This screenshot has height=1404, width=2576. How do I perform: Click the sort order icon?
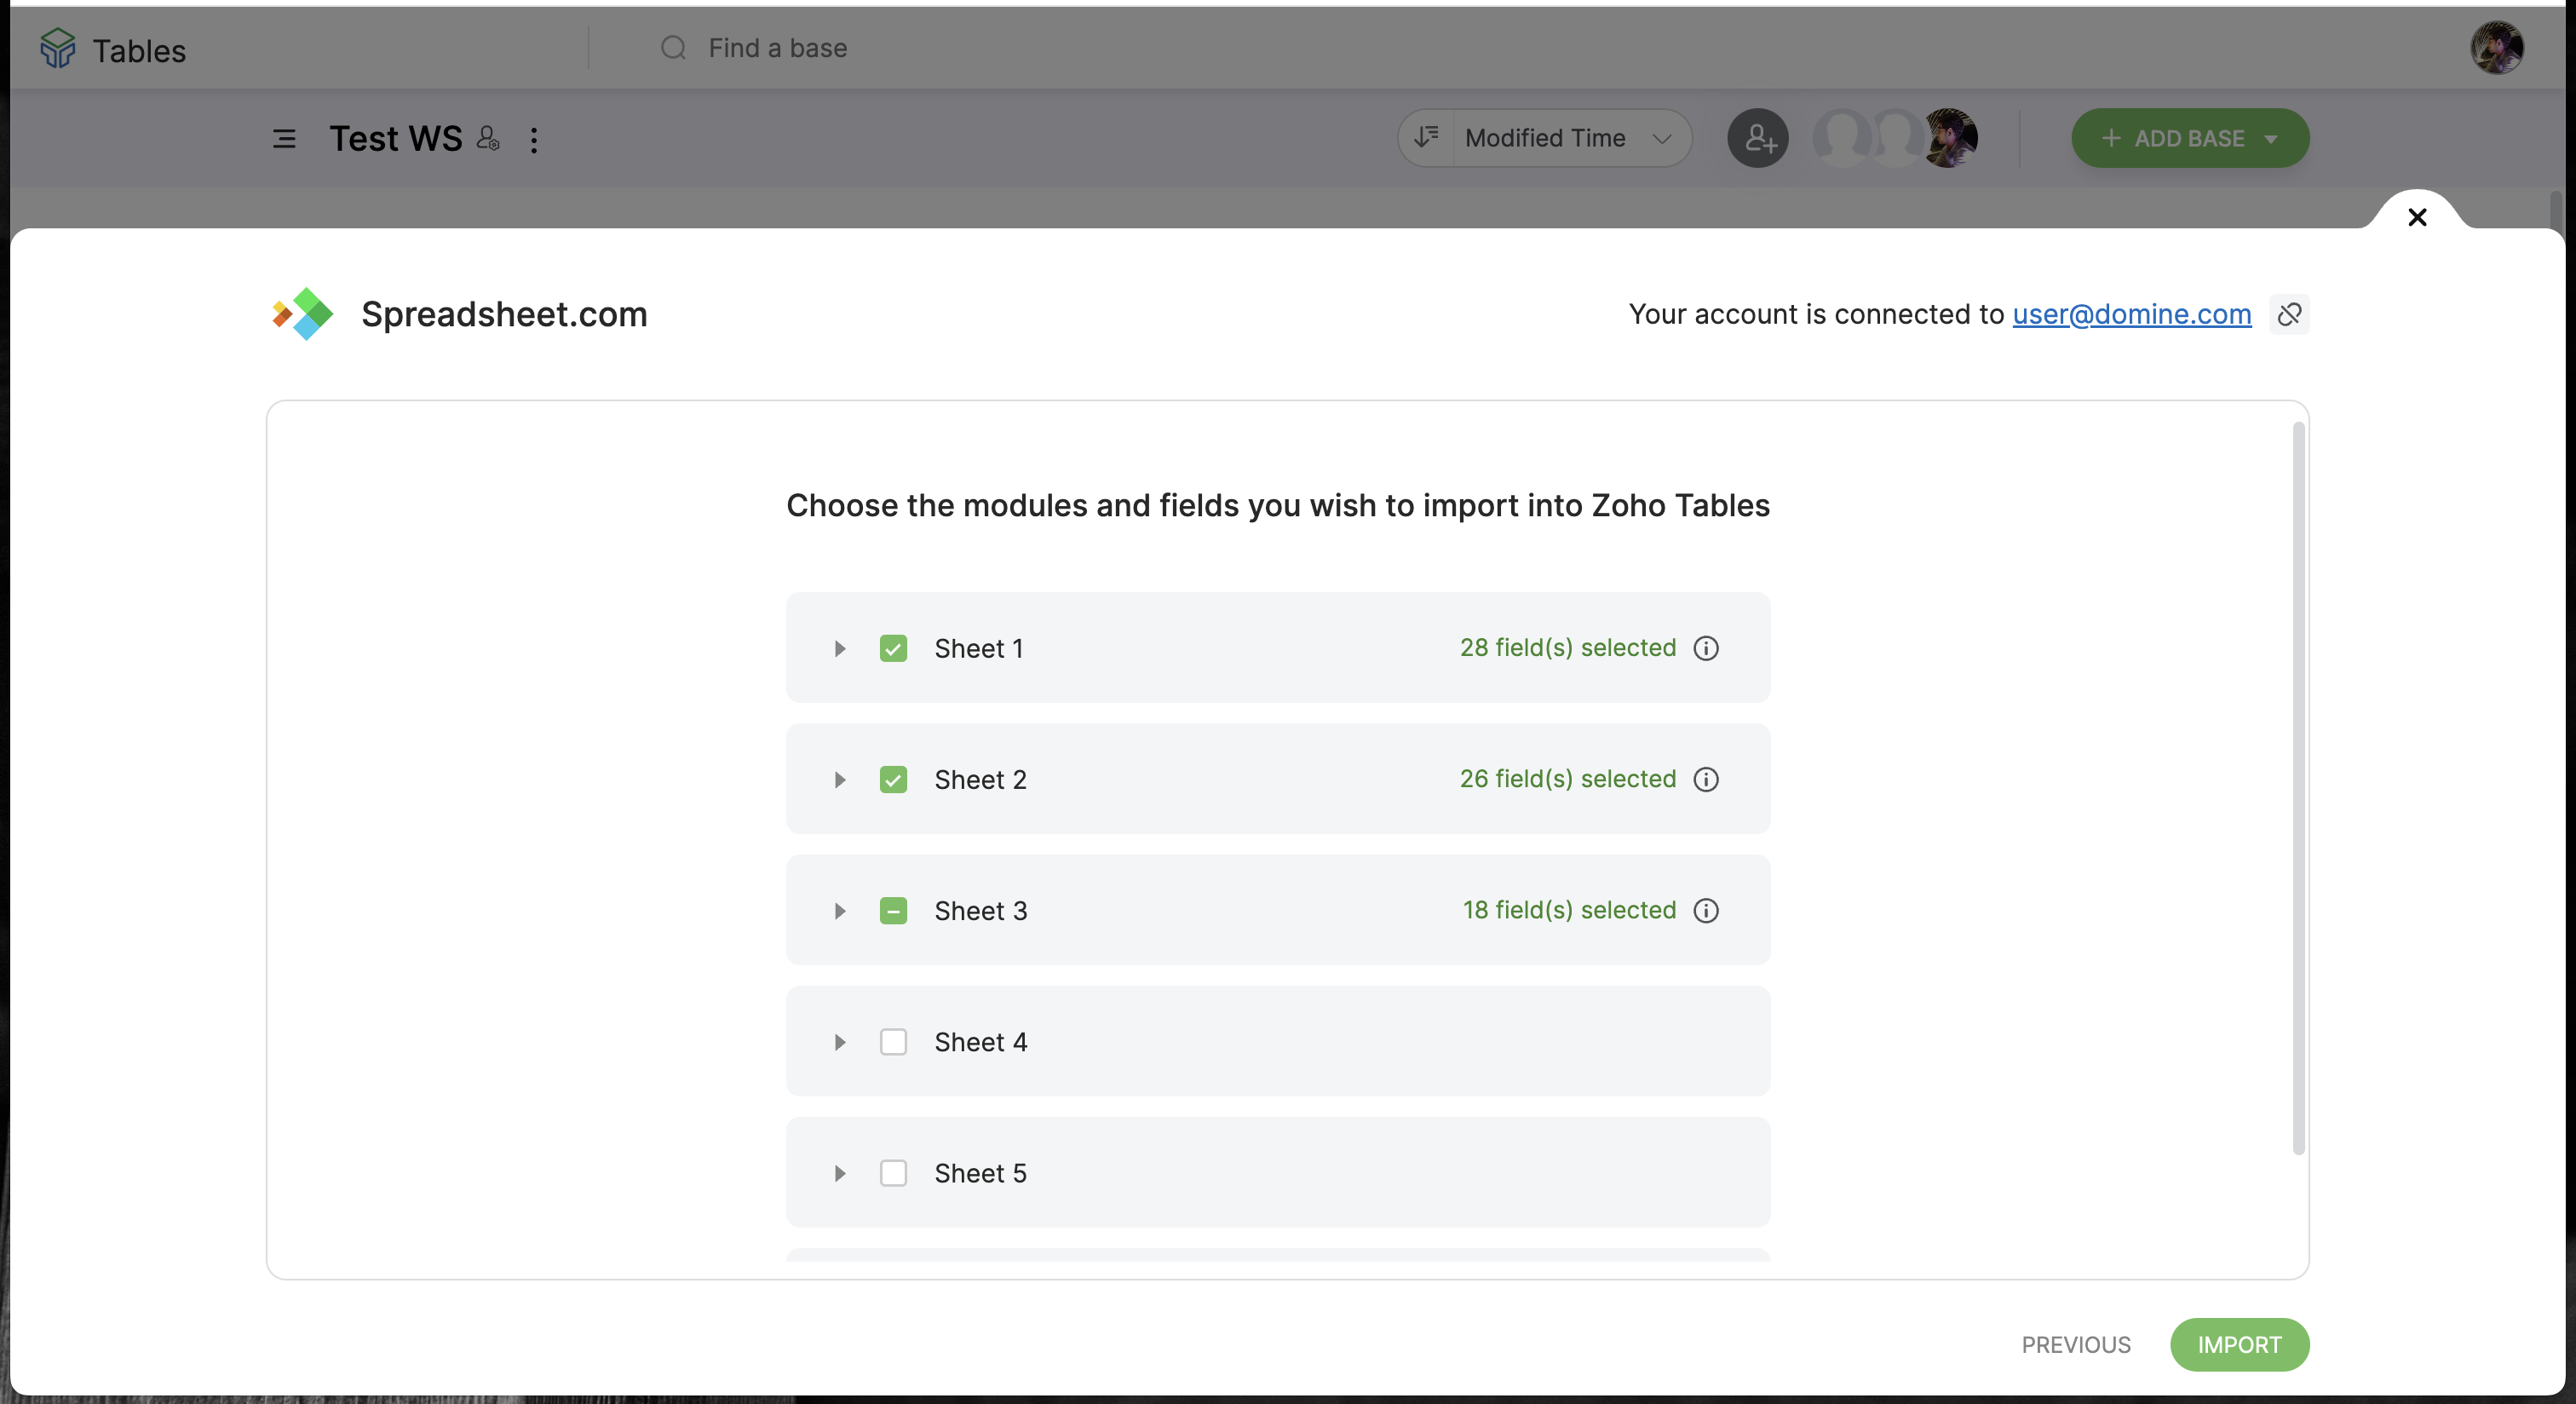tap(1427, 138)
